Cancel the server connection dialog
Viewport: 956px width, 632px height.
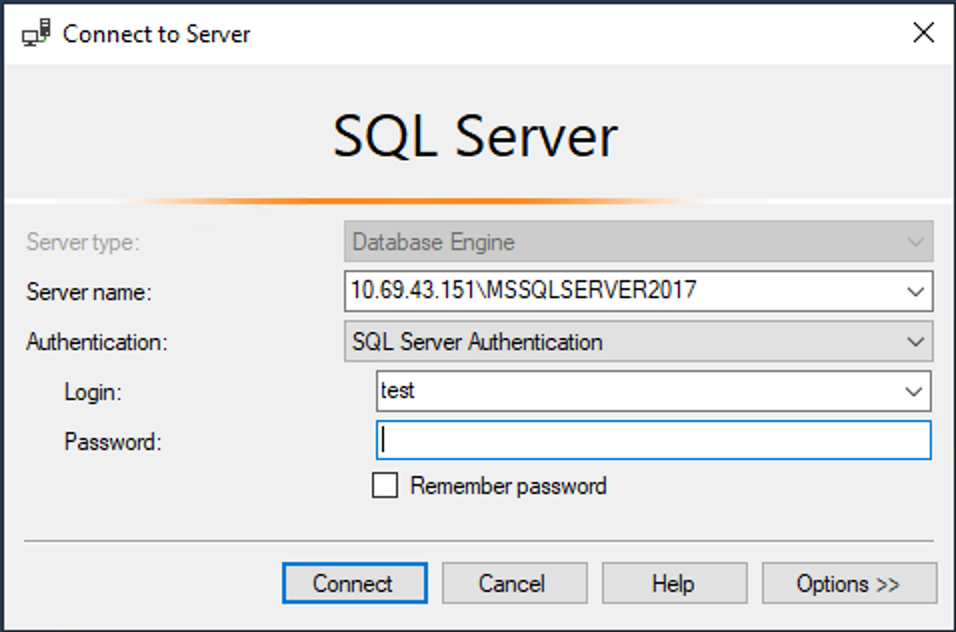(x=514, y=584)
